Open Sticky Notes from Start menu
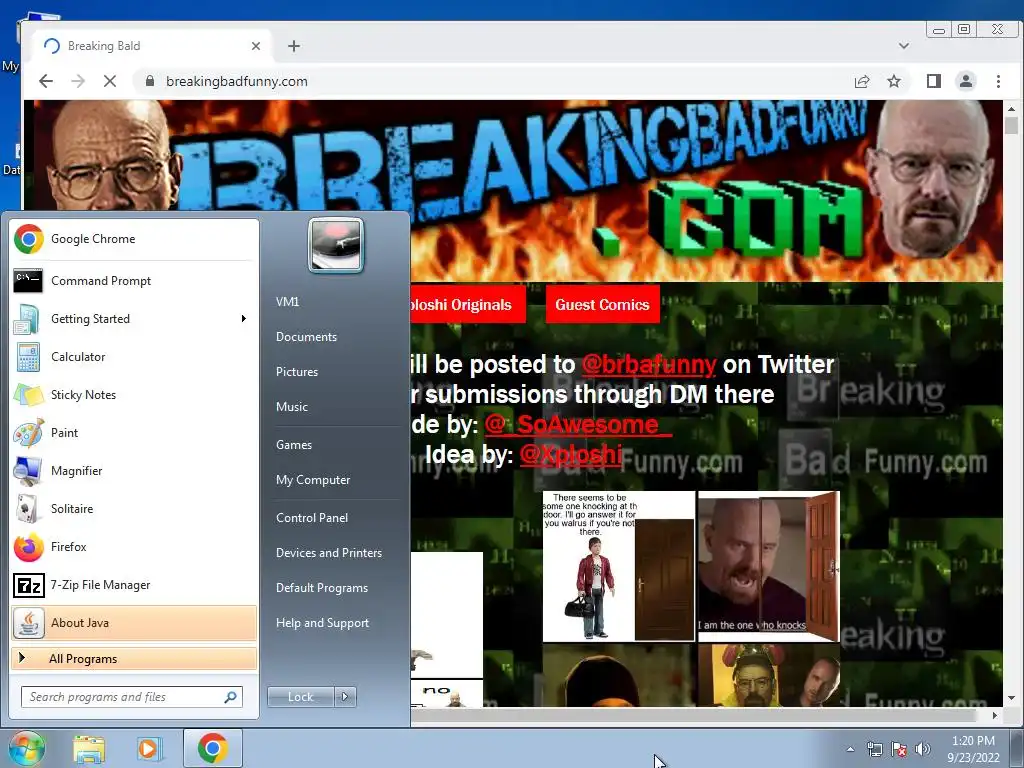The height and width of the screenshot is (768, 1024). [134, 394]
